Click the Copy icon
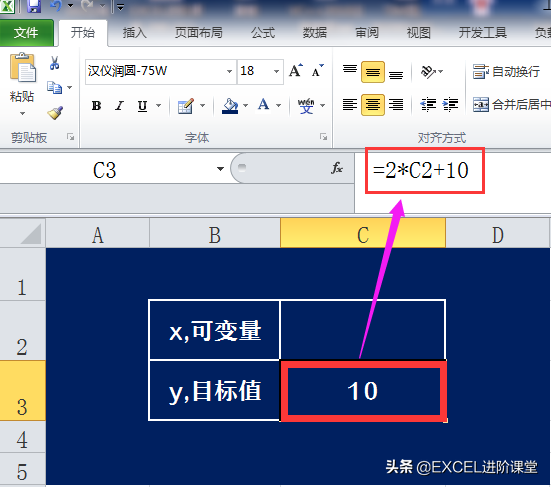 pos(54,87)
